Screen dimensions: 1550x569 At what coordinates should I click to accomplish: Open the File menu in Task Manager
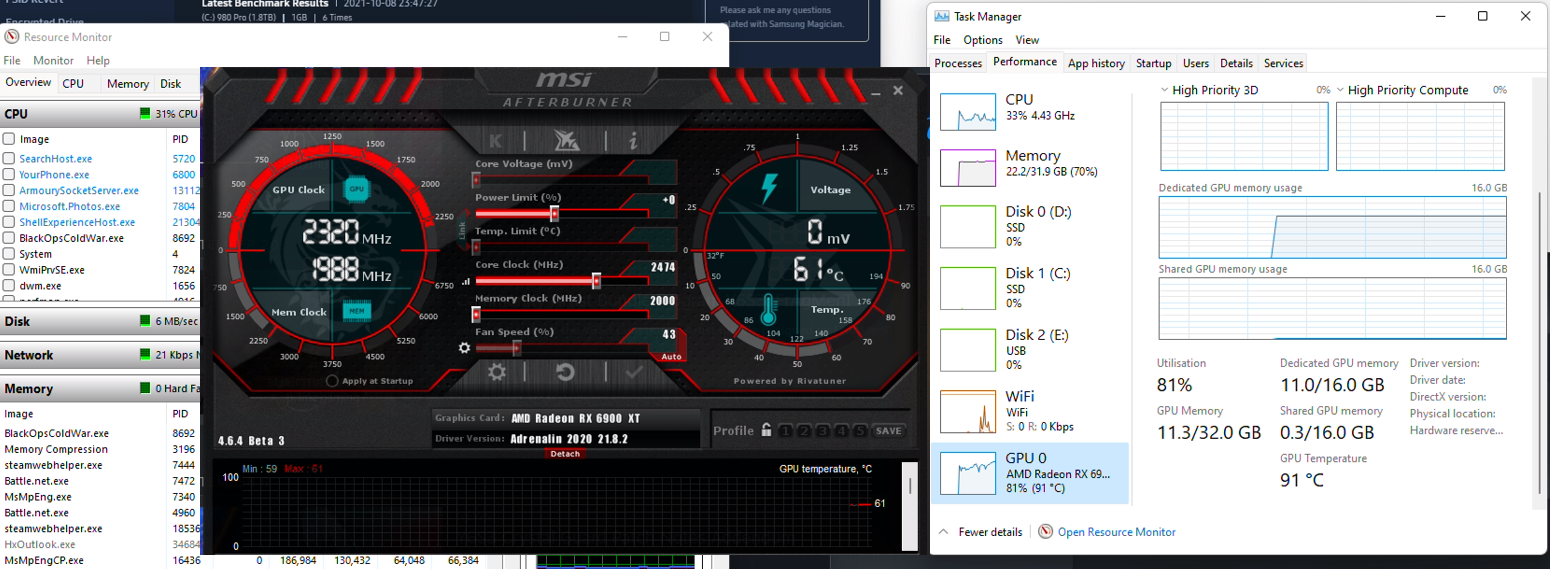(942, 40)
